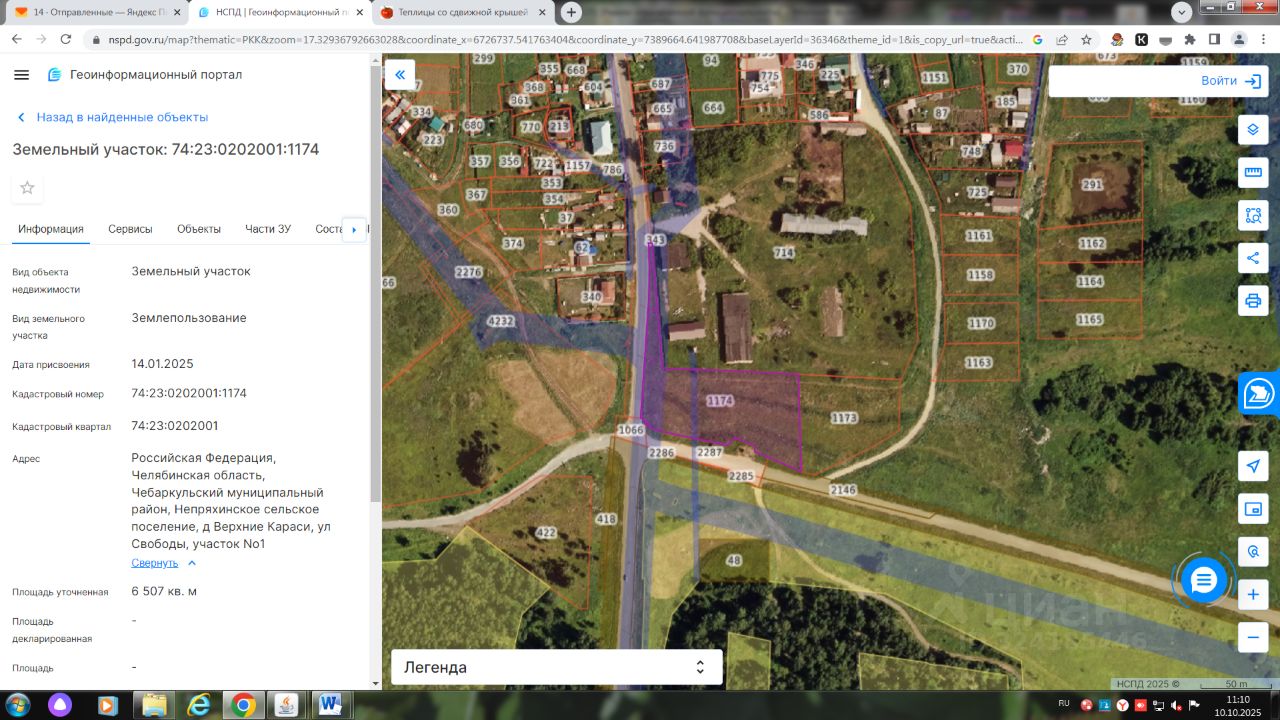Toggle the overview mini-map
Screen dimensions: 1280x720
click(1253, 509)
